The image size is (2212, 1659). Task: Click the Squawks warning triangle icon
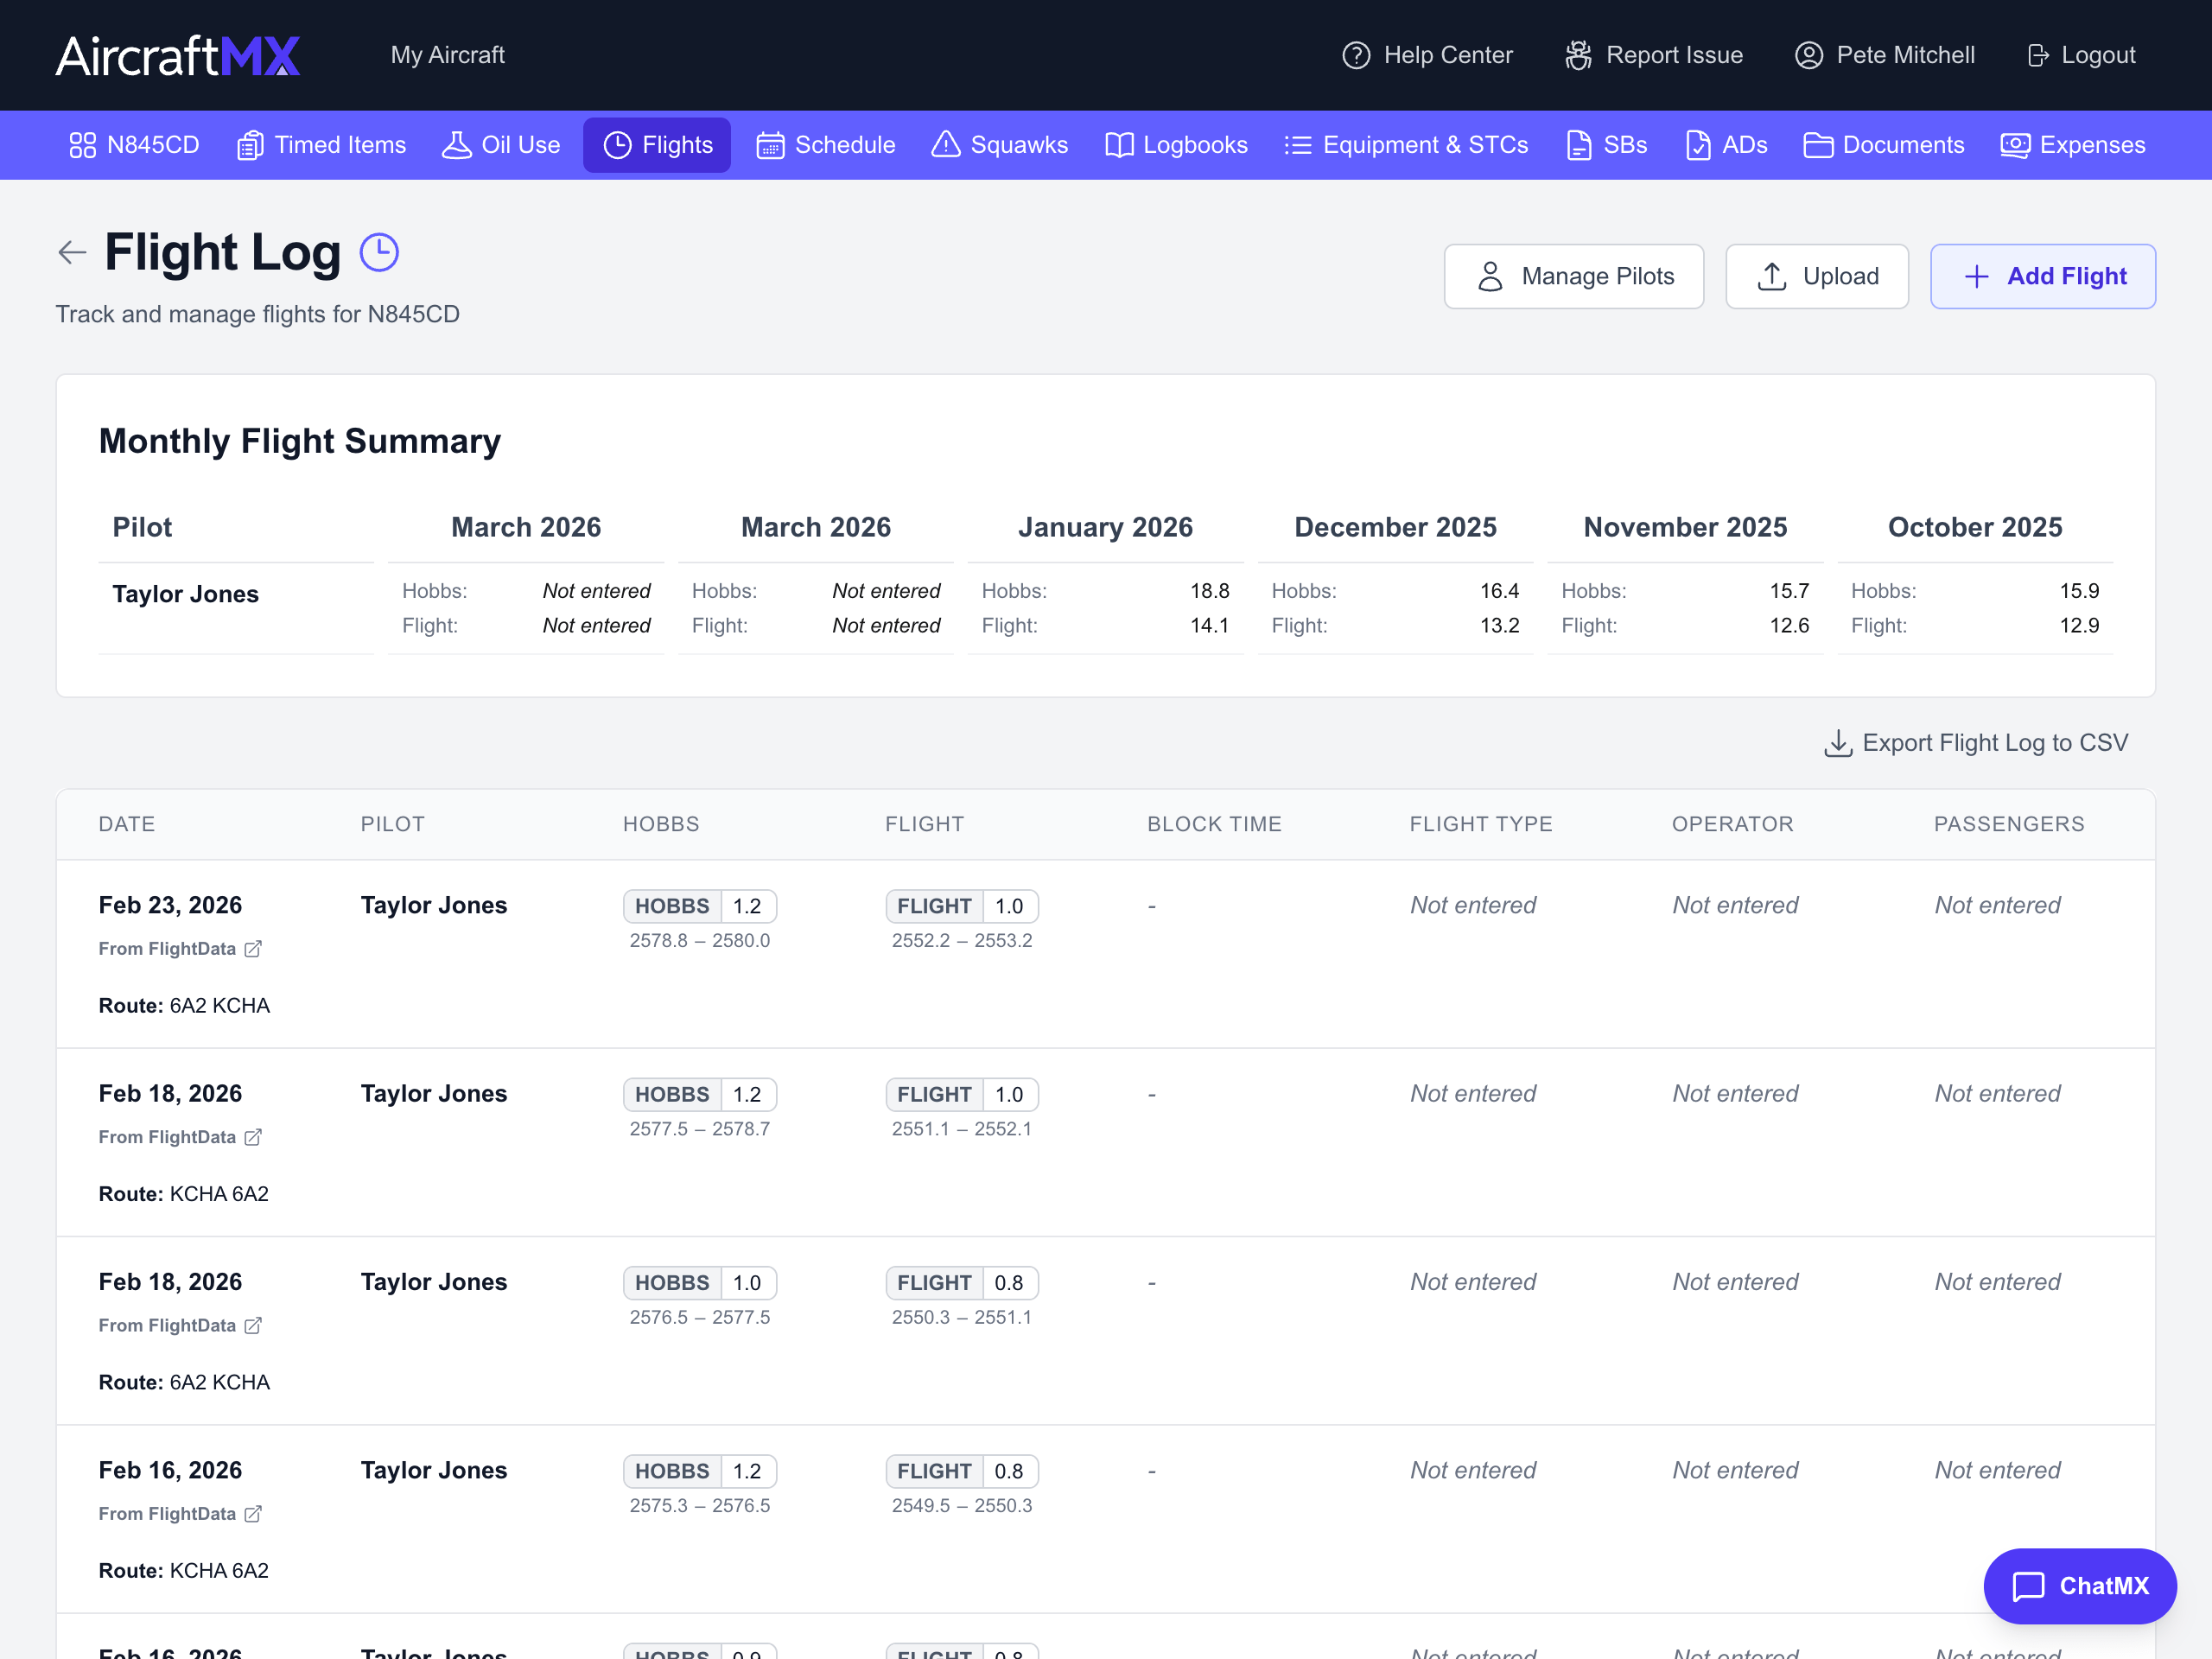(x=945, y=145)
